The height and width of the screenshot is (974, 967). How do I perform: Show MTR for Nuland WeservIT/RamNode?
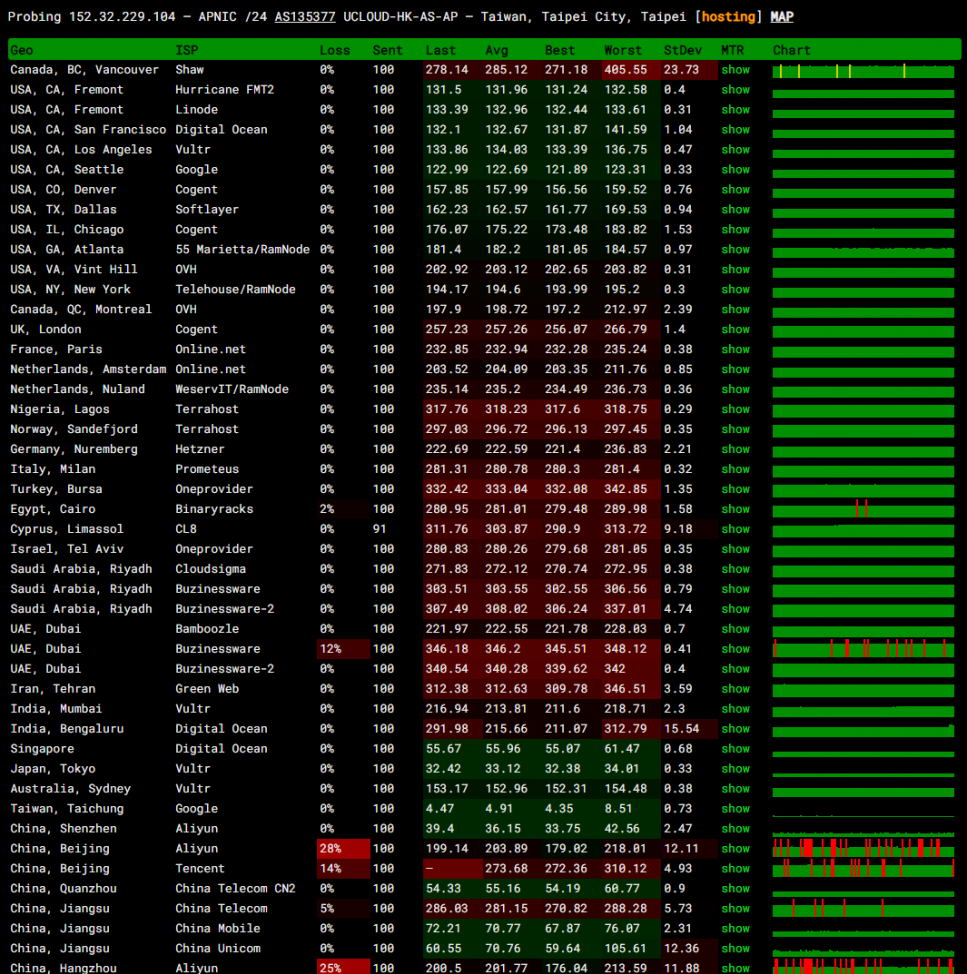click(735, 389)
